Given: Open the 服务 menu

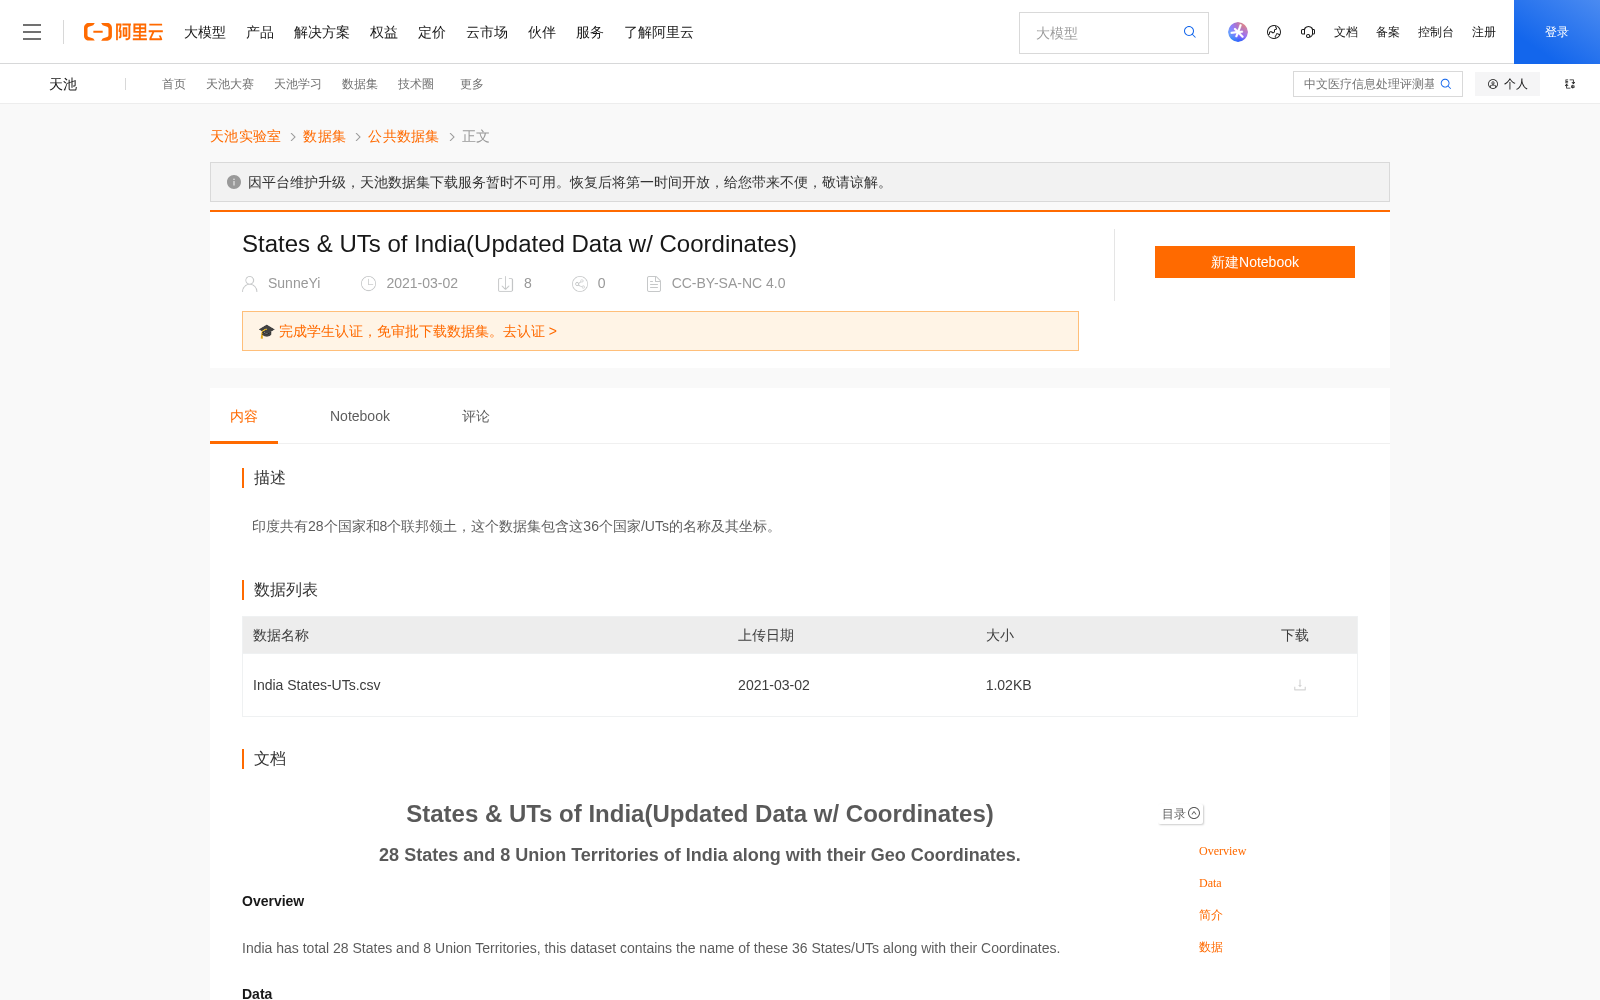Looking at the screenshot, I should pyautogui.click(x=590, y=32).
